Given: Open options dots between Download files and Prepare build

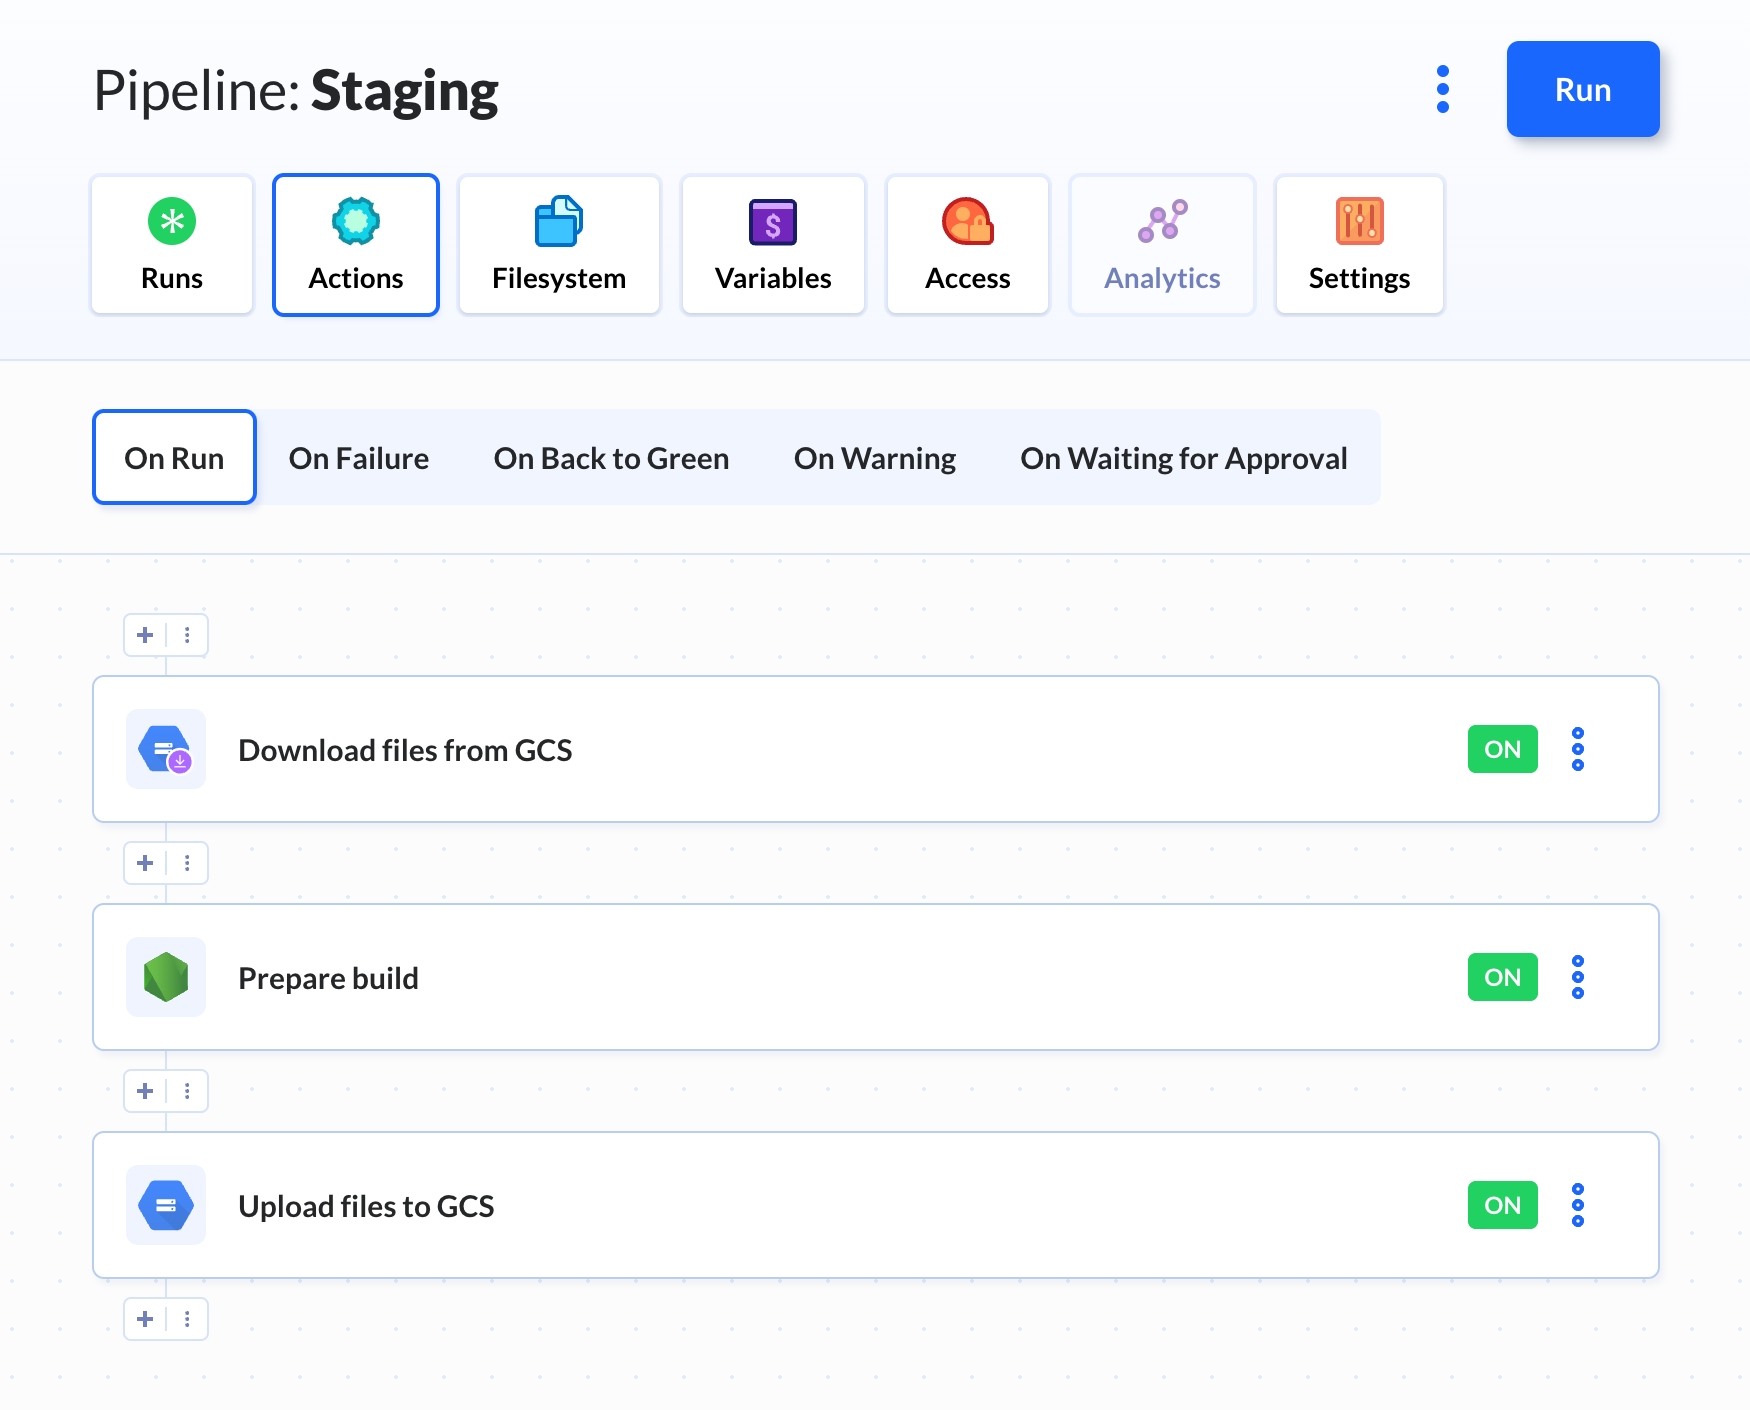Looking at the screenshot, I should 187,863.
